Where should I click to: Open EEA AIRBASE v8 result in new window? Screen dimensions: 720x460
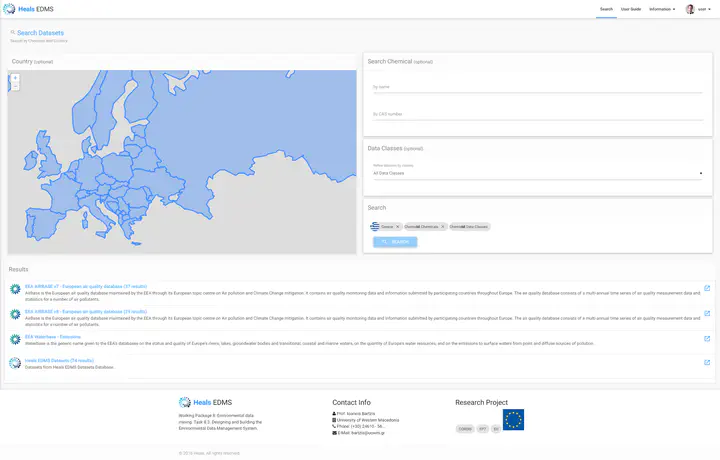(707, 314)
